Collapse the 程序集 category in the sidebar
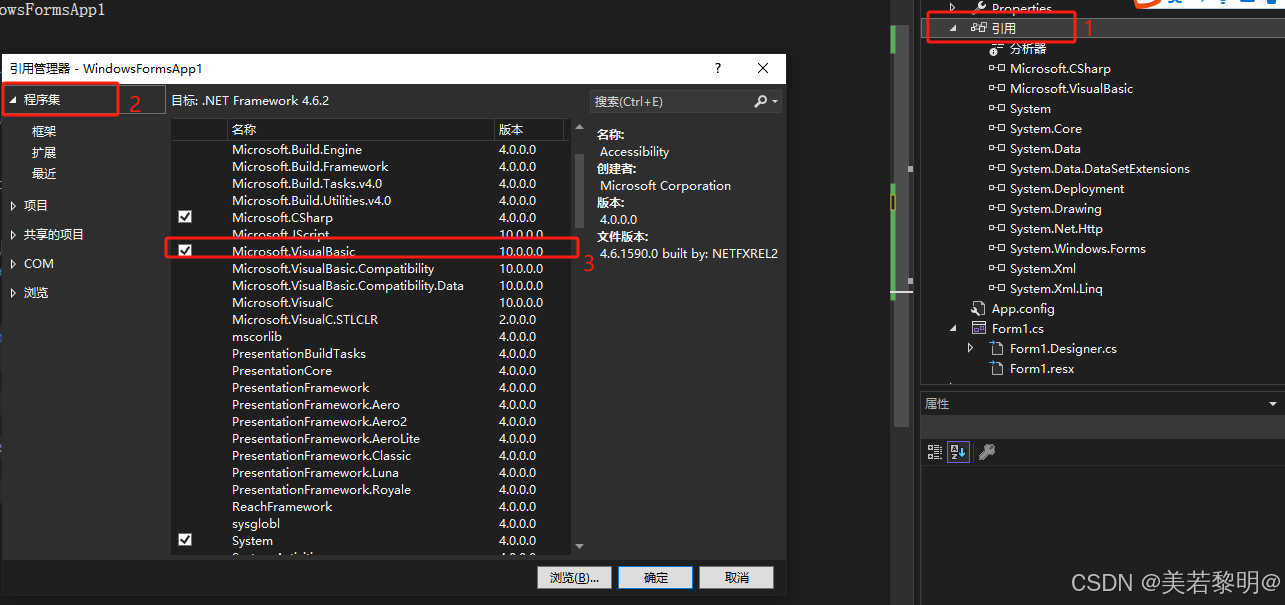This screenshot has width=1285, height=605. 12,100
